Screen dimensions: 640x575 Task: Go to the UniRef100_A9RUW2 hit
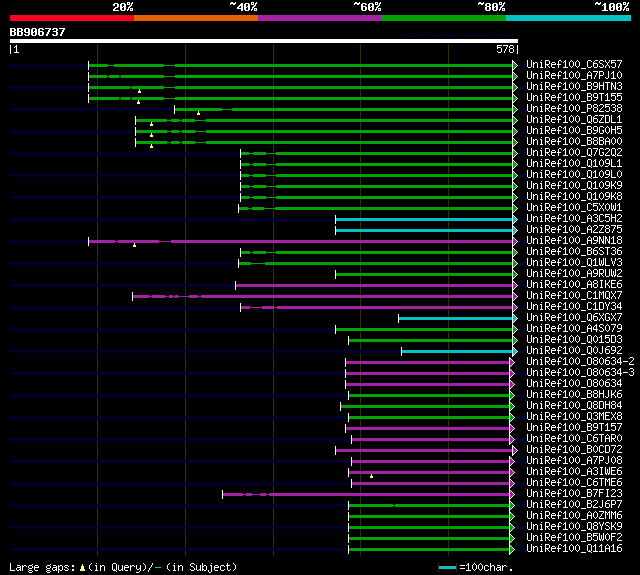(x=574, y=274)
